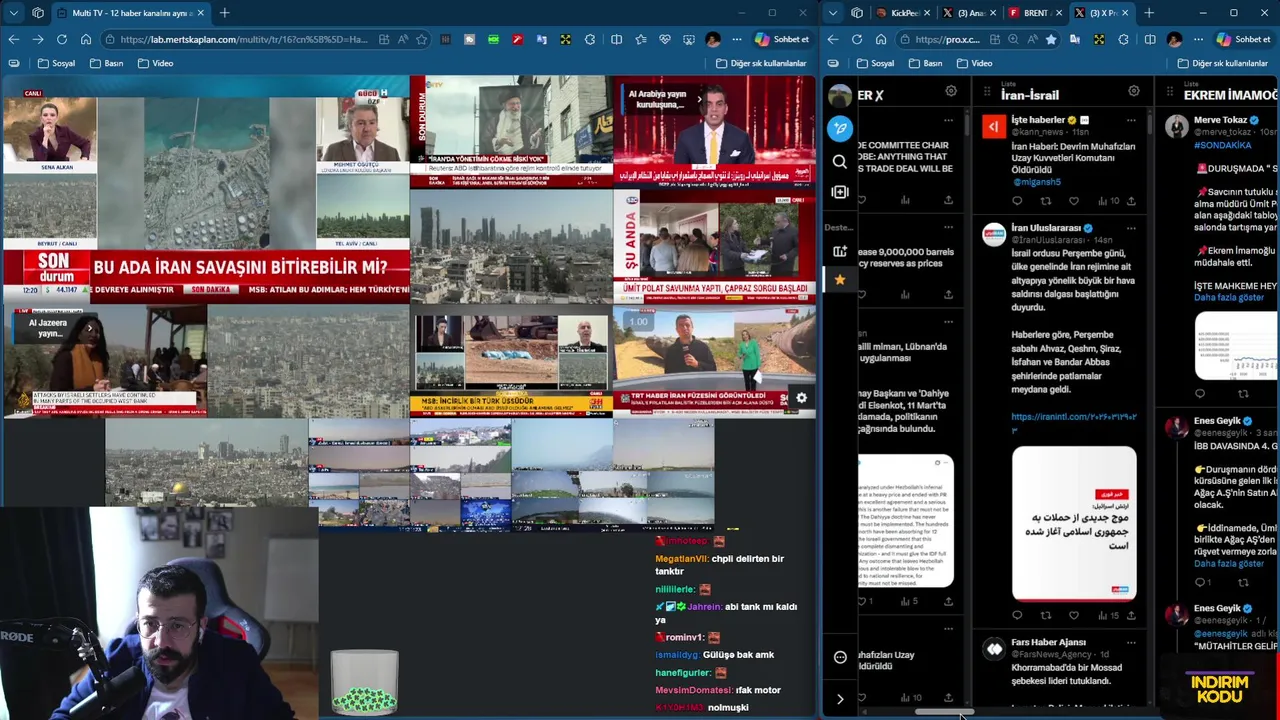Click the Enes Geyik name above the İBB DAVASINDA post

(1216, 421)
